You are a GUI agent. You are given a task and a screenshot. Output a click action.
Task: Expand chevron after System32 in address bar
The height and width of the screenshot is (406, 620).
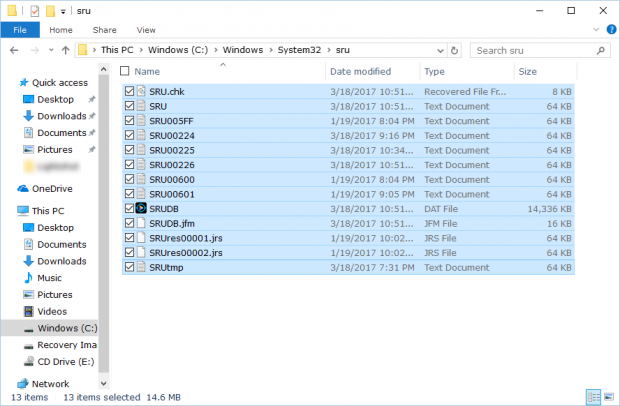coord(329,50)
